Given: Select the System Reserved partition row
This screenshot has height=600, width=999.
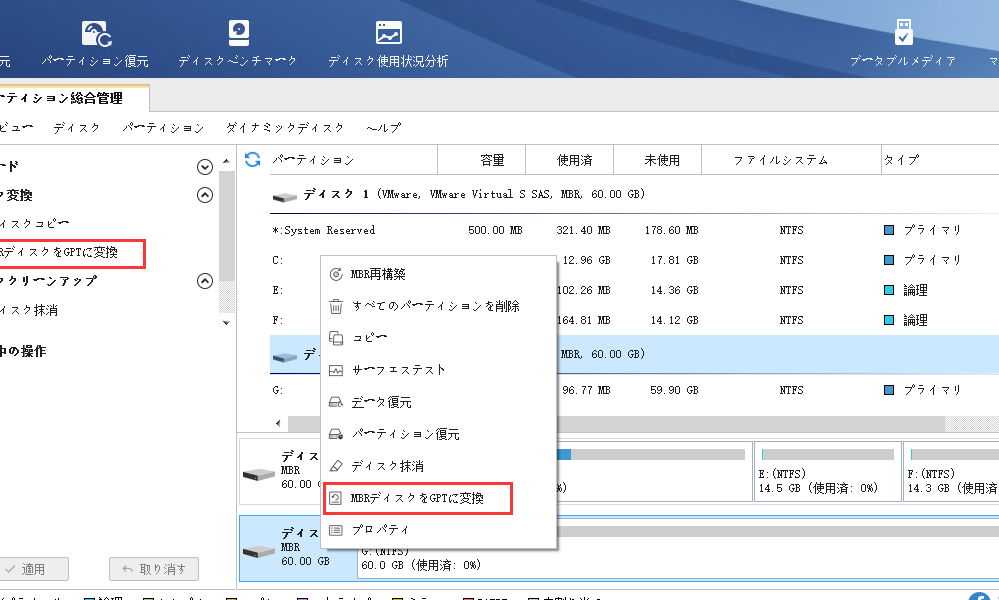Looking at the screenshot, I should 635,230.
